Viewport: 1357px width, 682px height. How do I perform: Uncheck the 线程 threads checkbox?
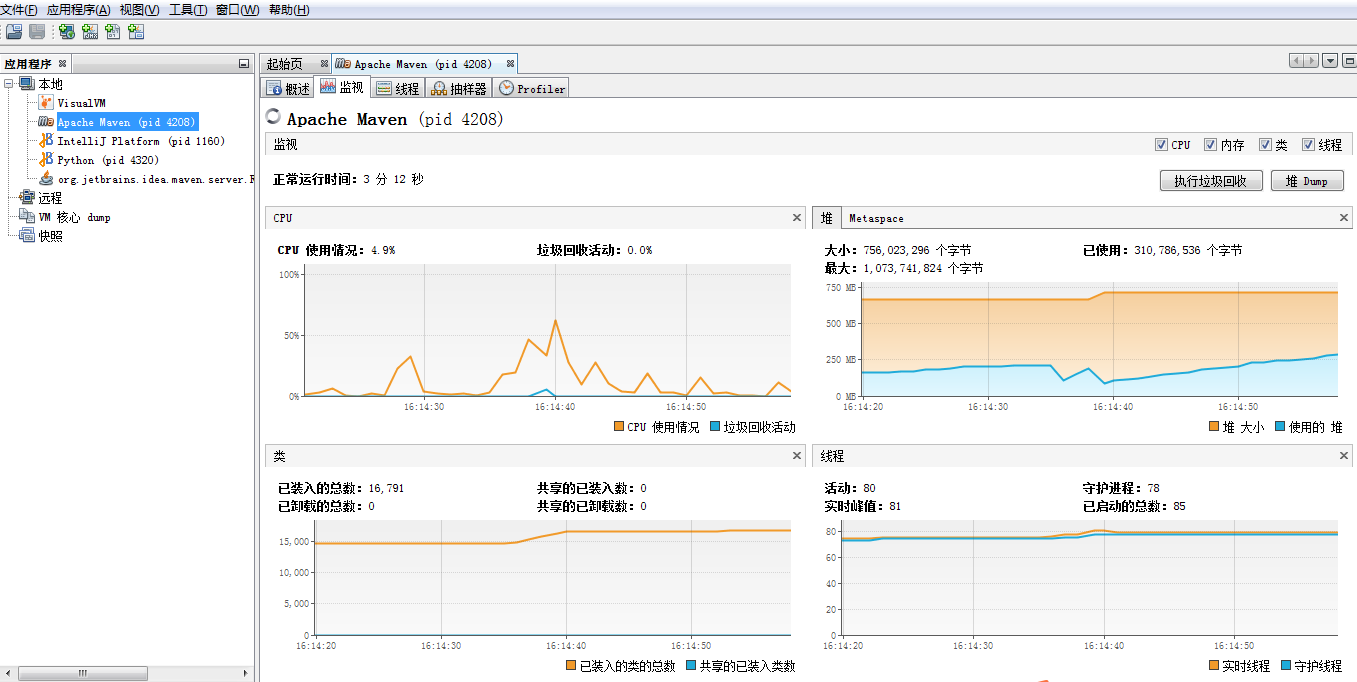(1308, 144)
